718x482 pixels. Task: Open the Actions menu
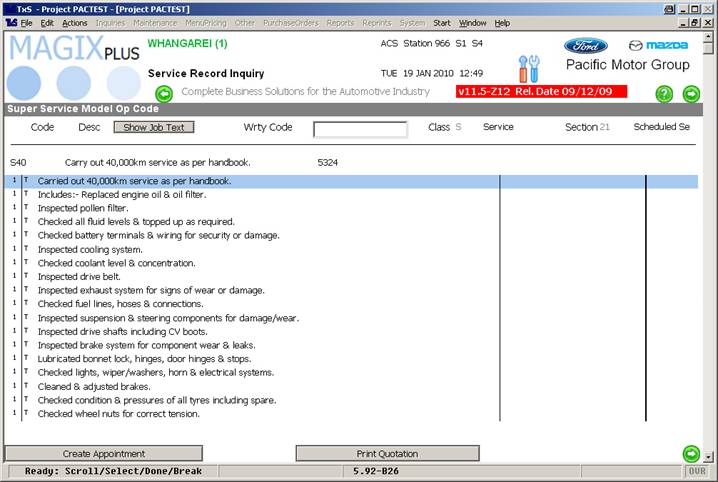tap(74, 22)
